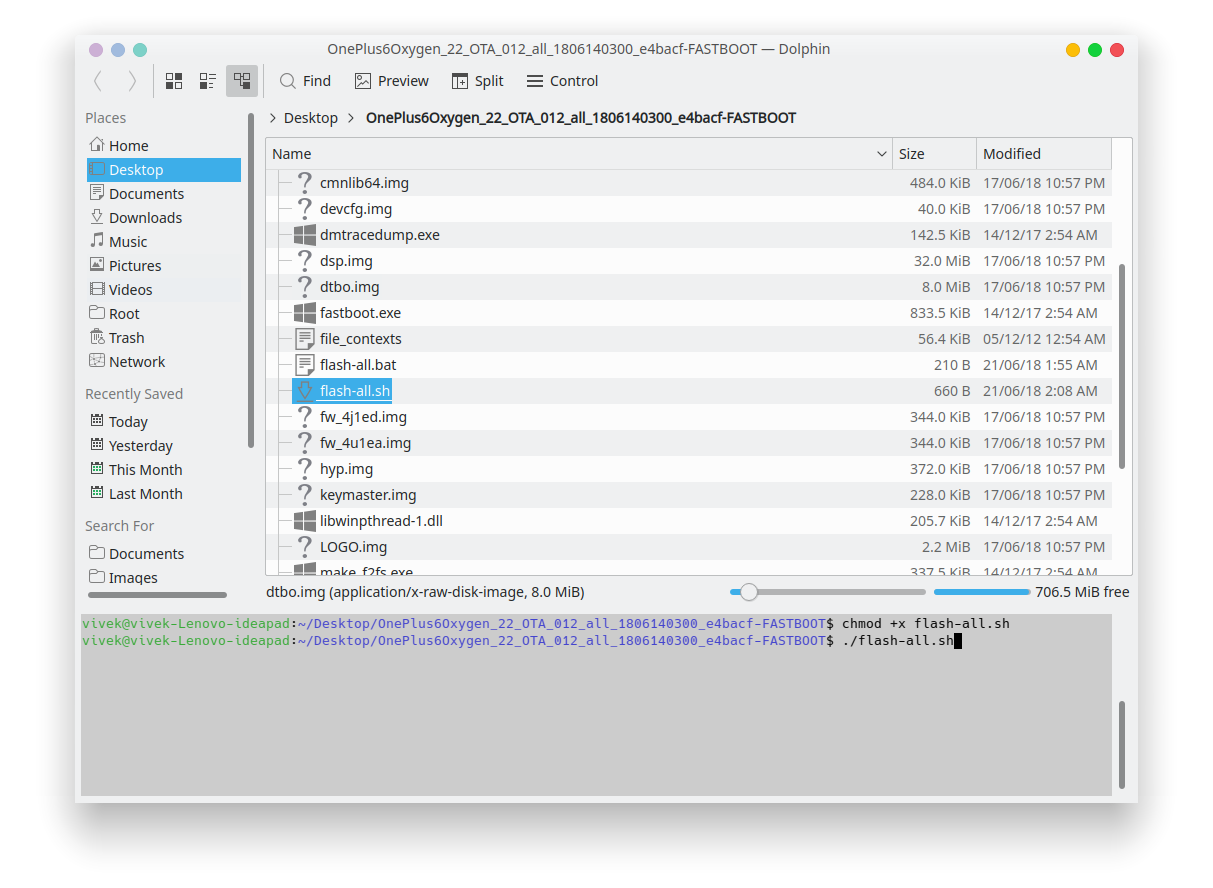This screenshot has height=888, width=1213.
Task: Open the Control menu
Action: click(x=562, y=81)
